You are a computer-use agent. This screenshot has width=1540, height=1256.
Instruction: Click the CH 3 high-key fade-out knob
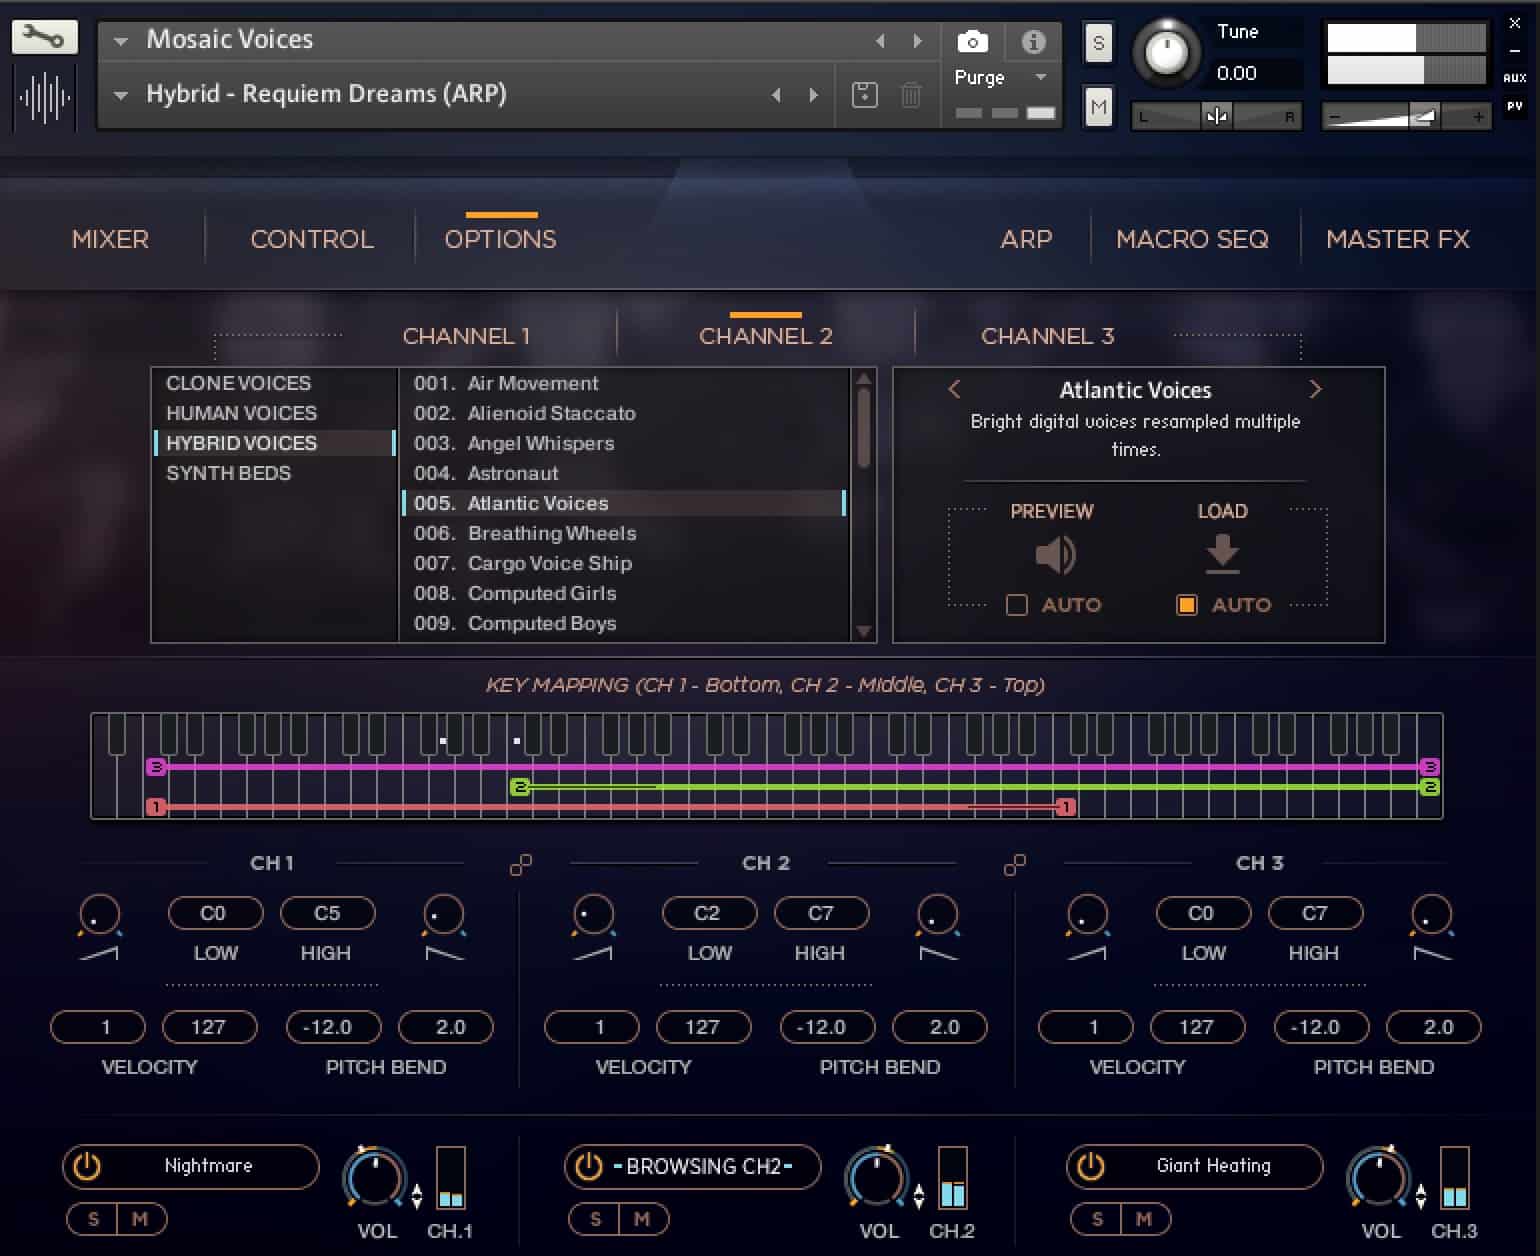click(1431, 915)
